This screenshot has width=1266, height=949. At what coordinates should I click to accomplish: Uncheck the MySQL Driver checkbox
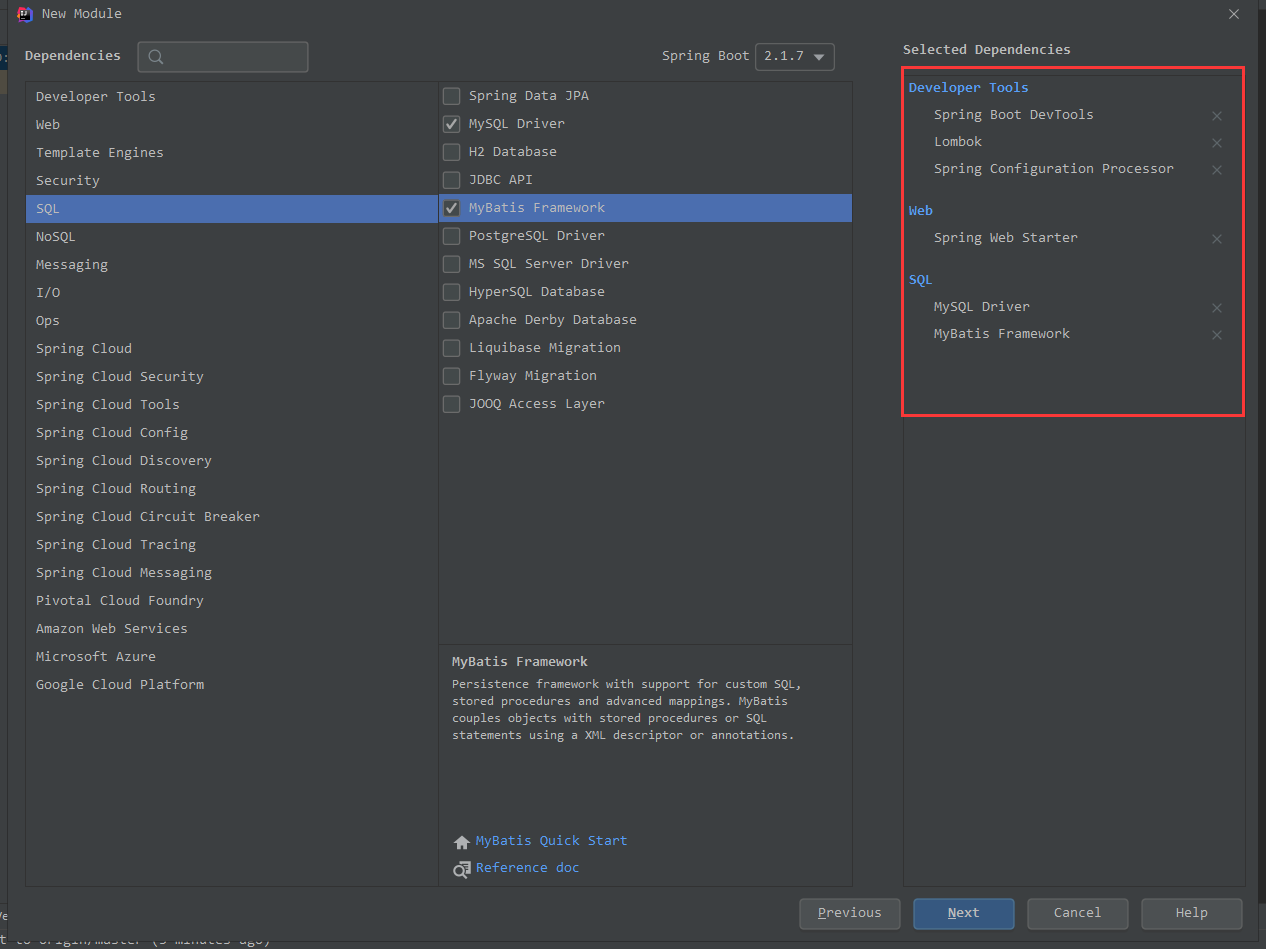[452, 124]
